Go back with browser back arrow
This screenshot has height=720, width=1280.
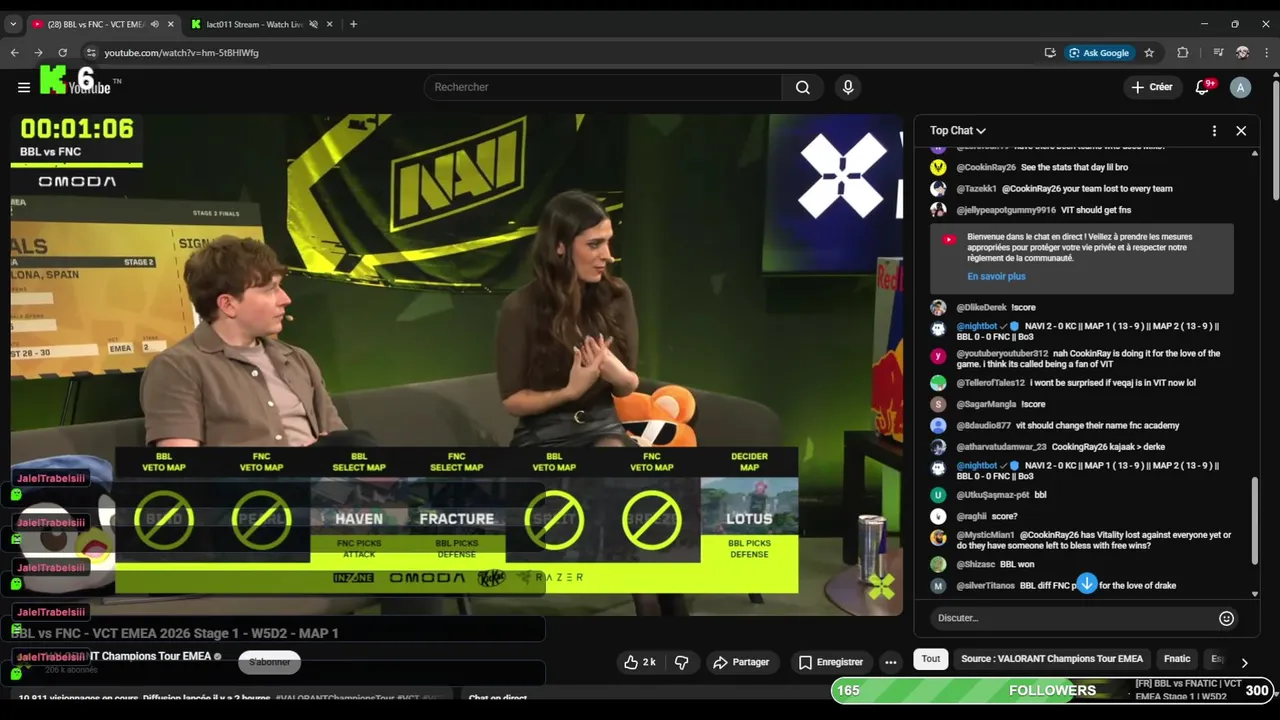pyautogui.click(x=15, y=52)
